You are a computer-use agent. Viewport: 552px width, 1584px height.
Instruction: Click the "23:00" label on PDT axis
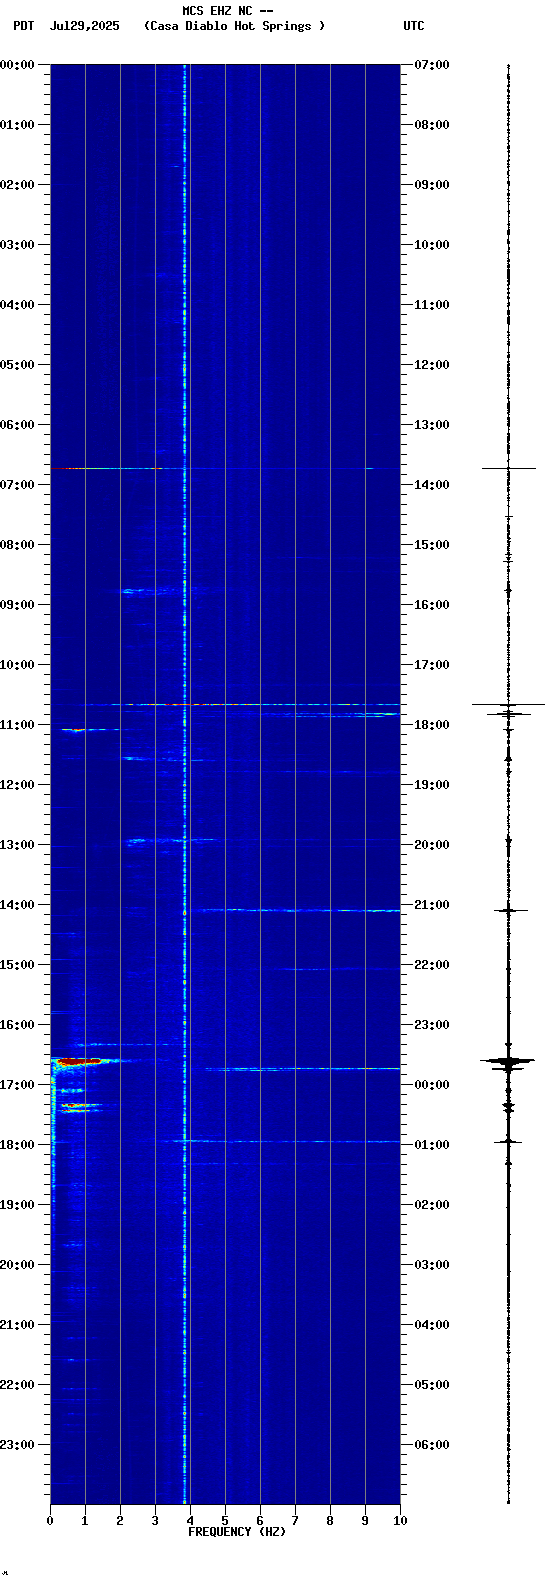18,1445
